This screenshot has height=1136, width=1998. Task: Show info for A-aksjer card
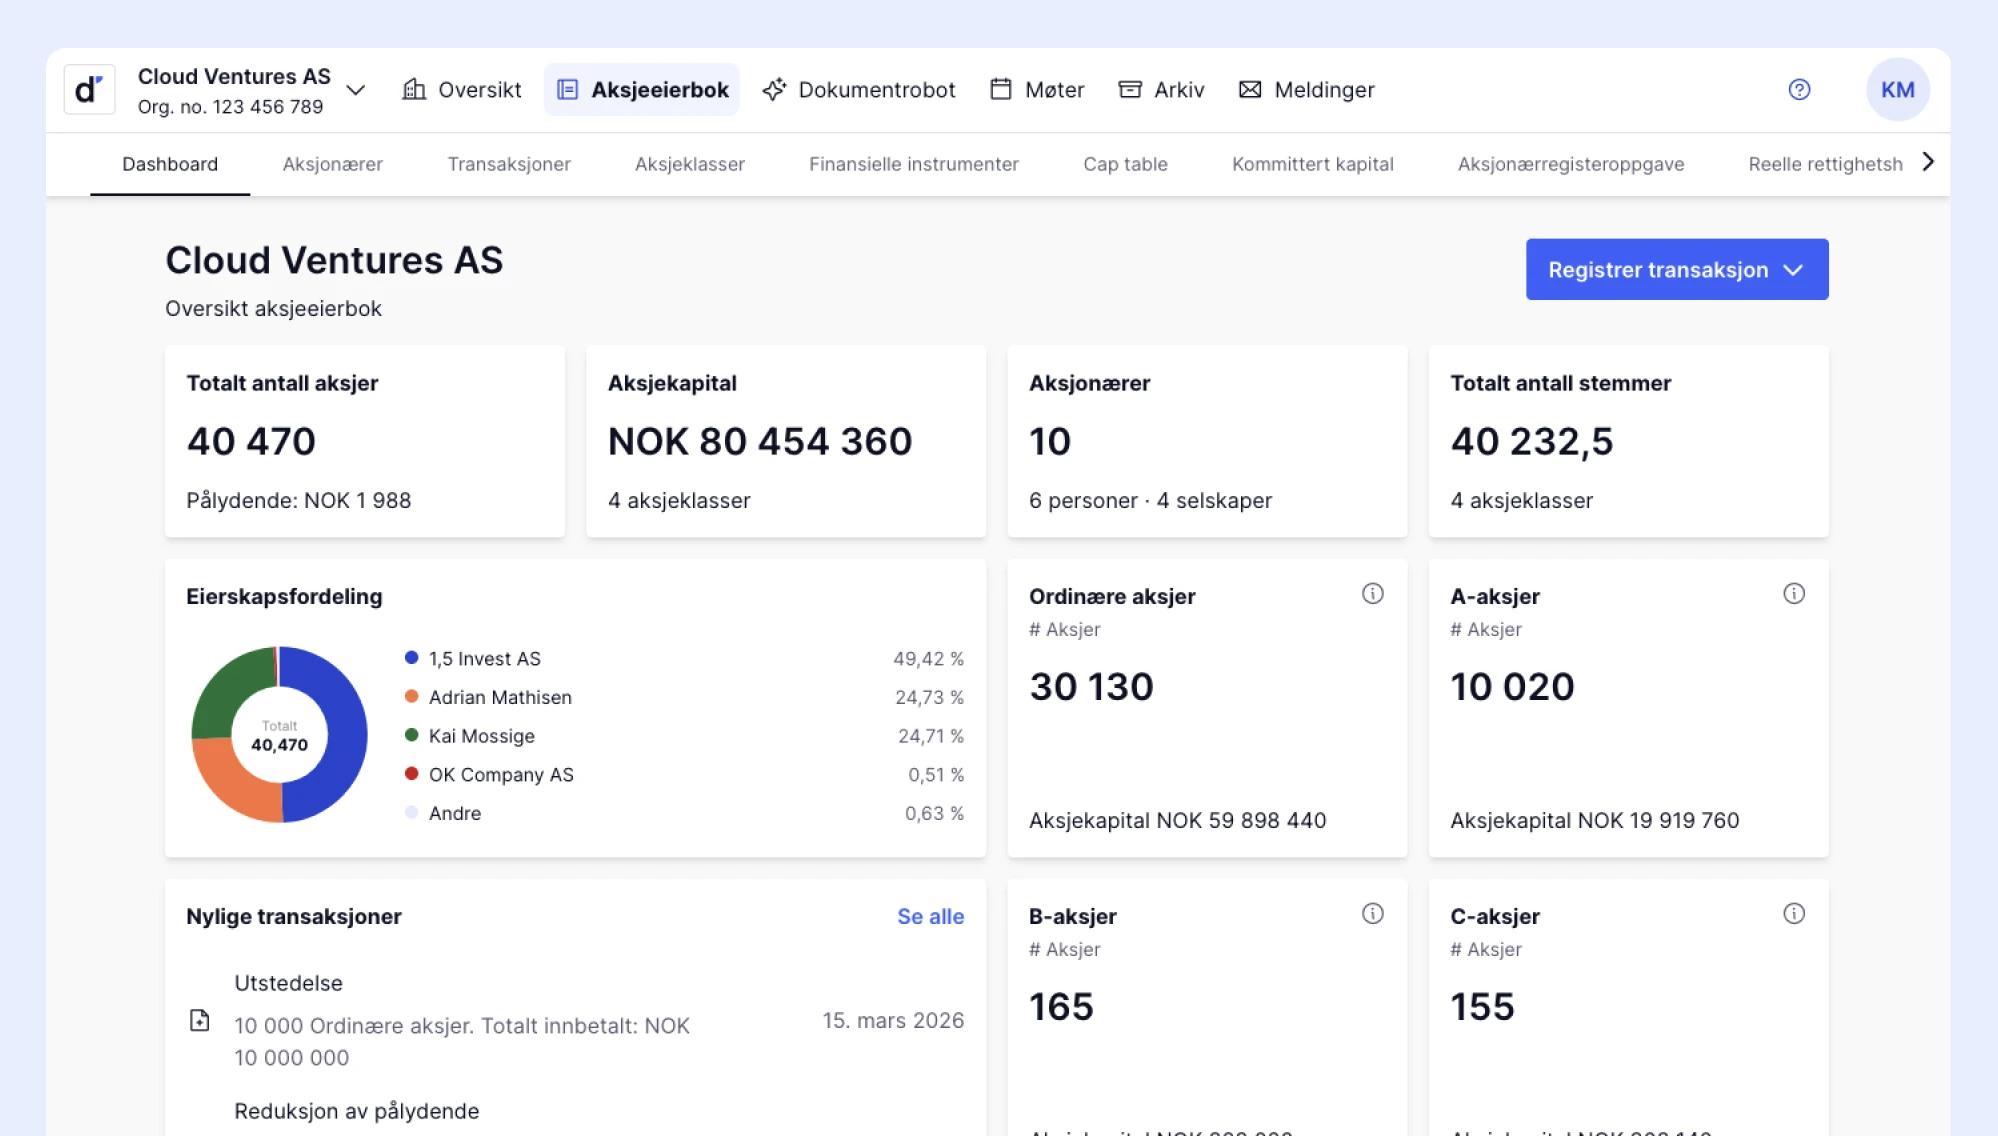[x=1794, y=594]
